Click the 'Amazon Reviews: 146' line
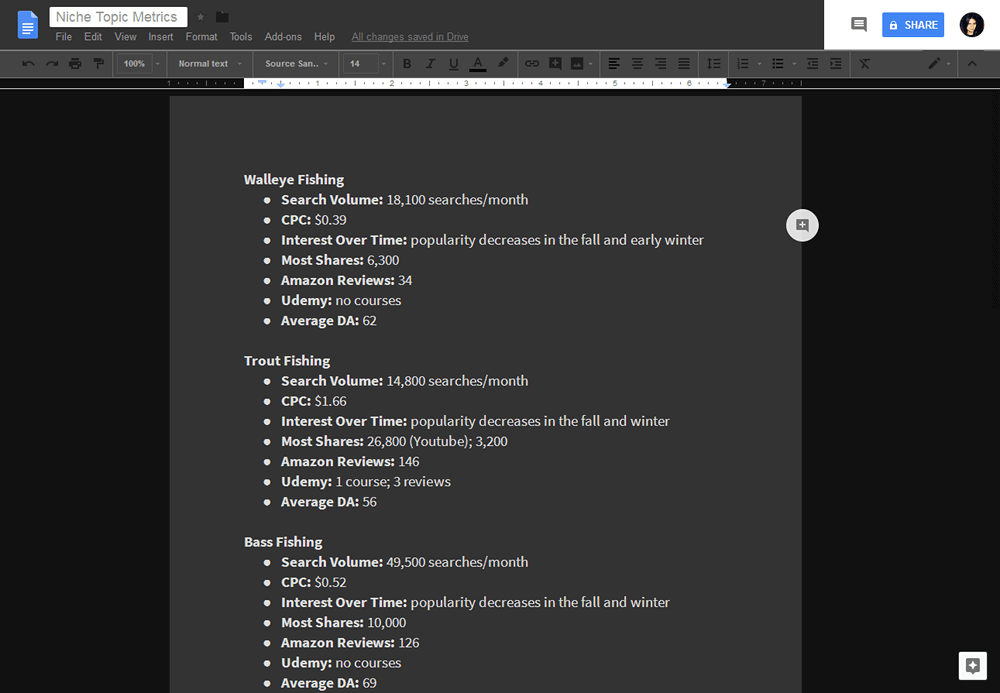 point(350,462)
